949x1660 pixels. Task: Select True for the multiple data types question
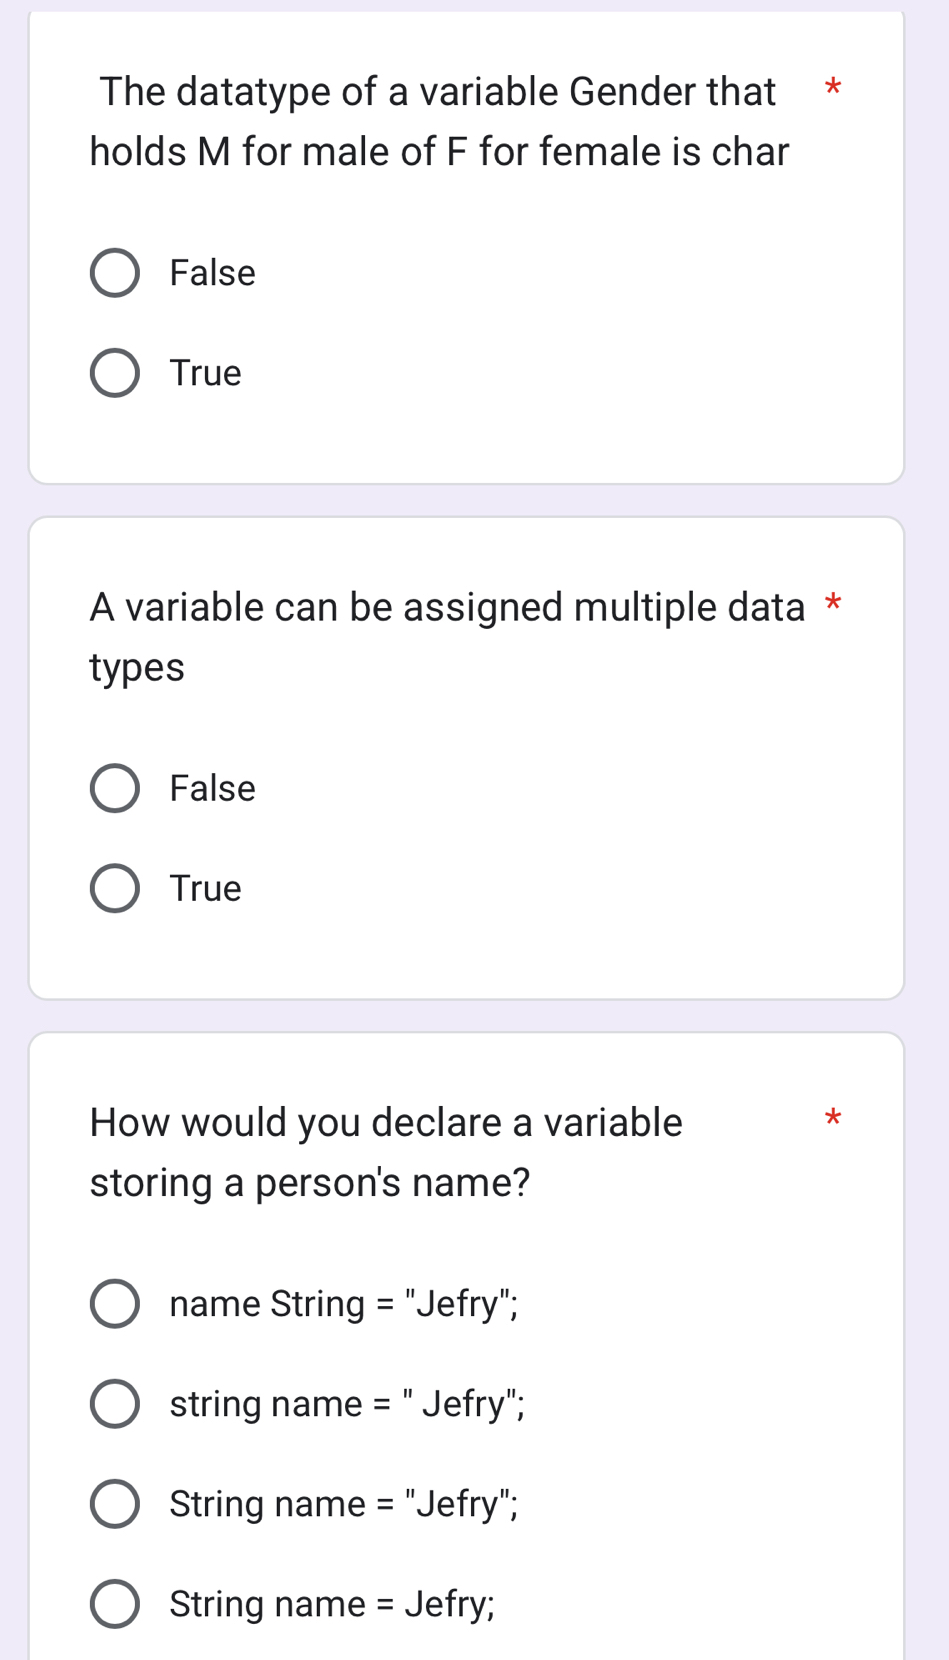[x=114, y=887]
